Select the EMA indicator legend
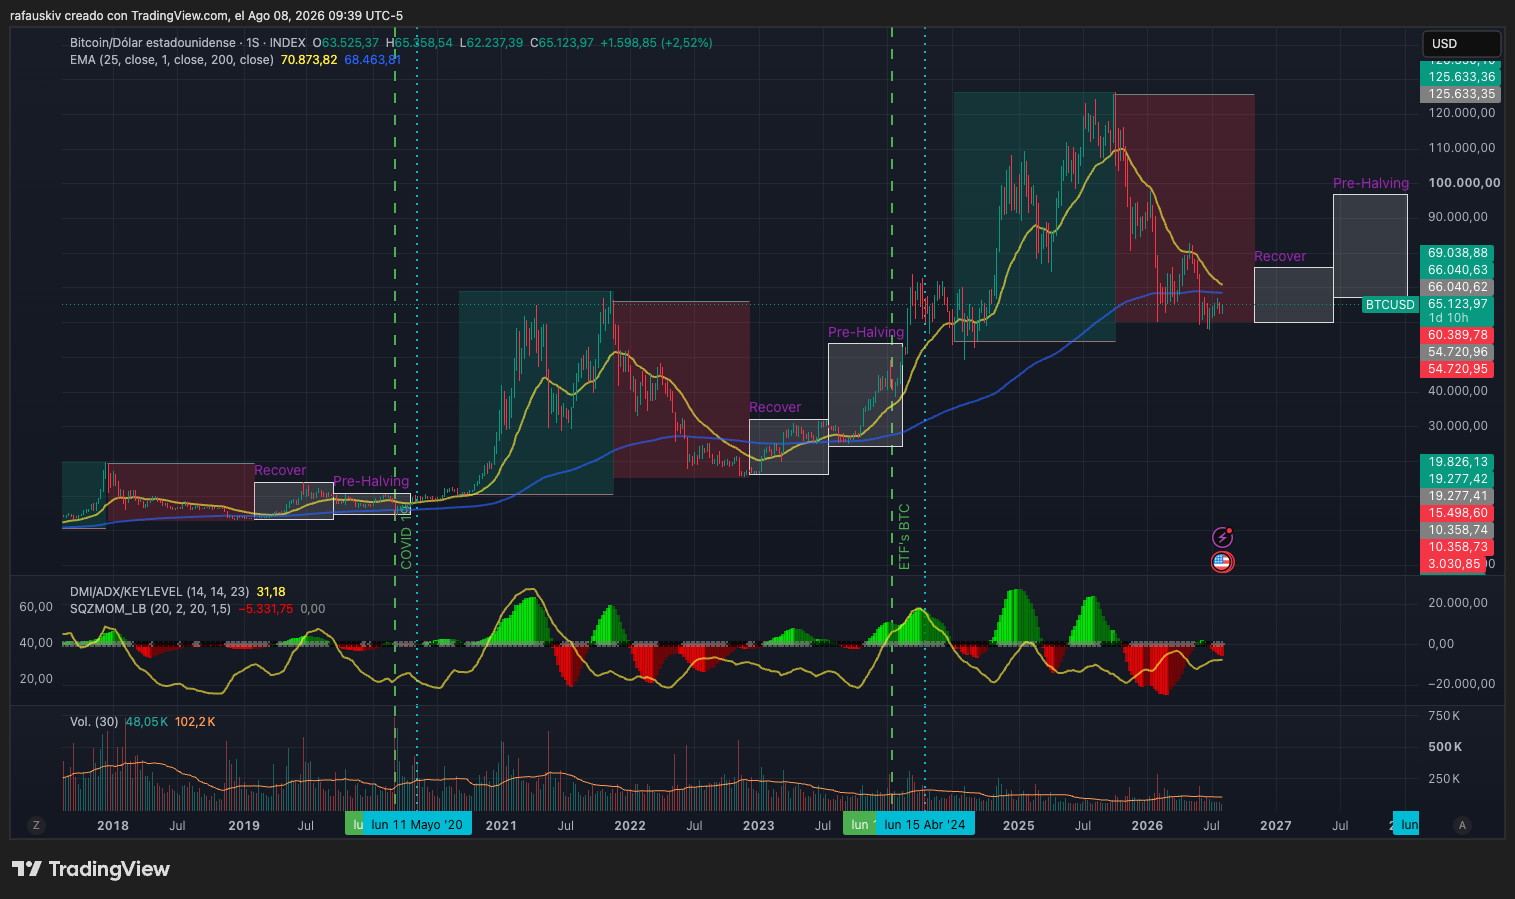The height and width of the screenshot is (899, 1515). point(172,60)
